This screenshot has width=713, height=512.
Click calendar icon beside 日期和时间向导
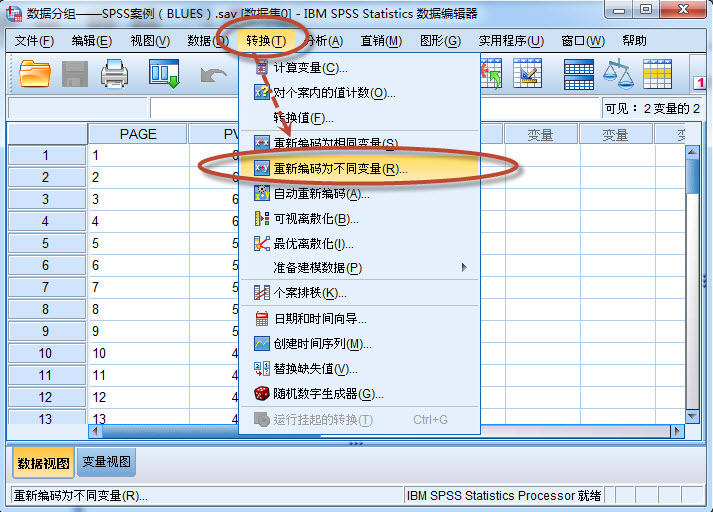(x=261, y=318)
